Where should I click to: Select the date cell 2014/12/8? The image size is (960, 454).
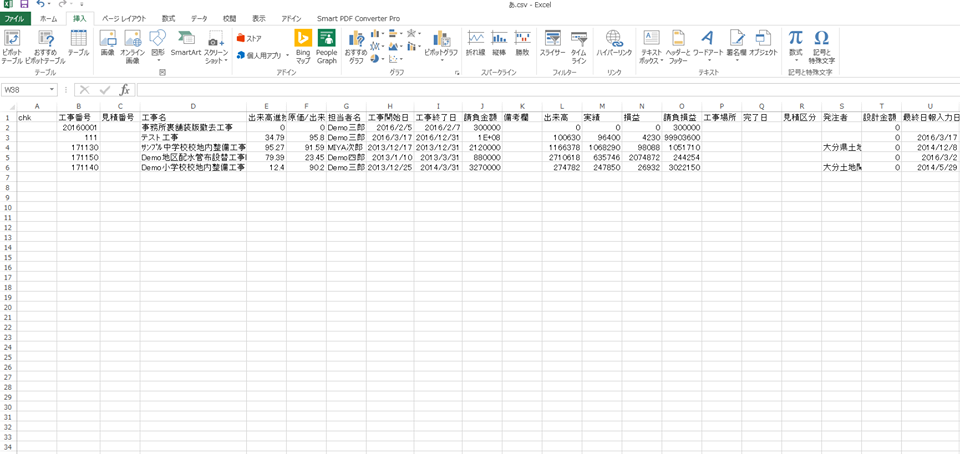(931, 147)
